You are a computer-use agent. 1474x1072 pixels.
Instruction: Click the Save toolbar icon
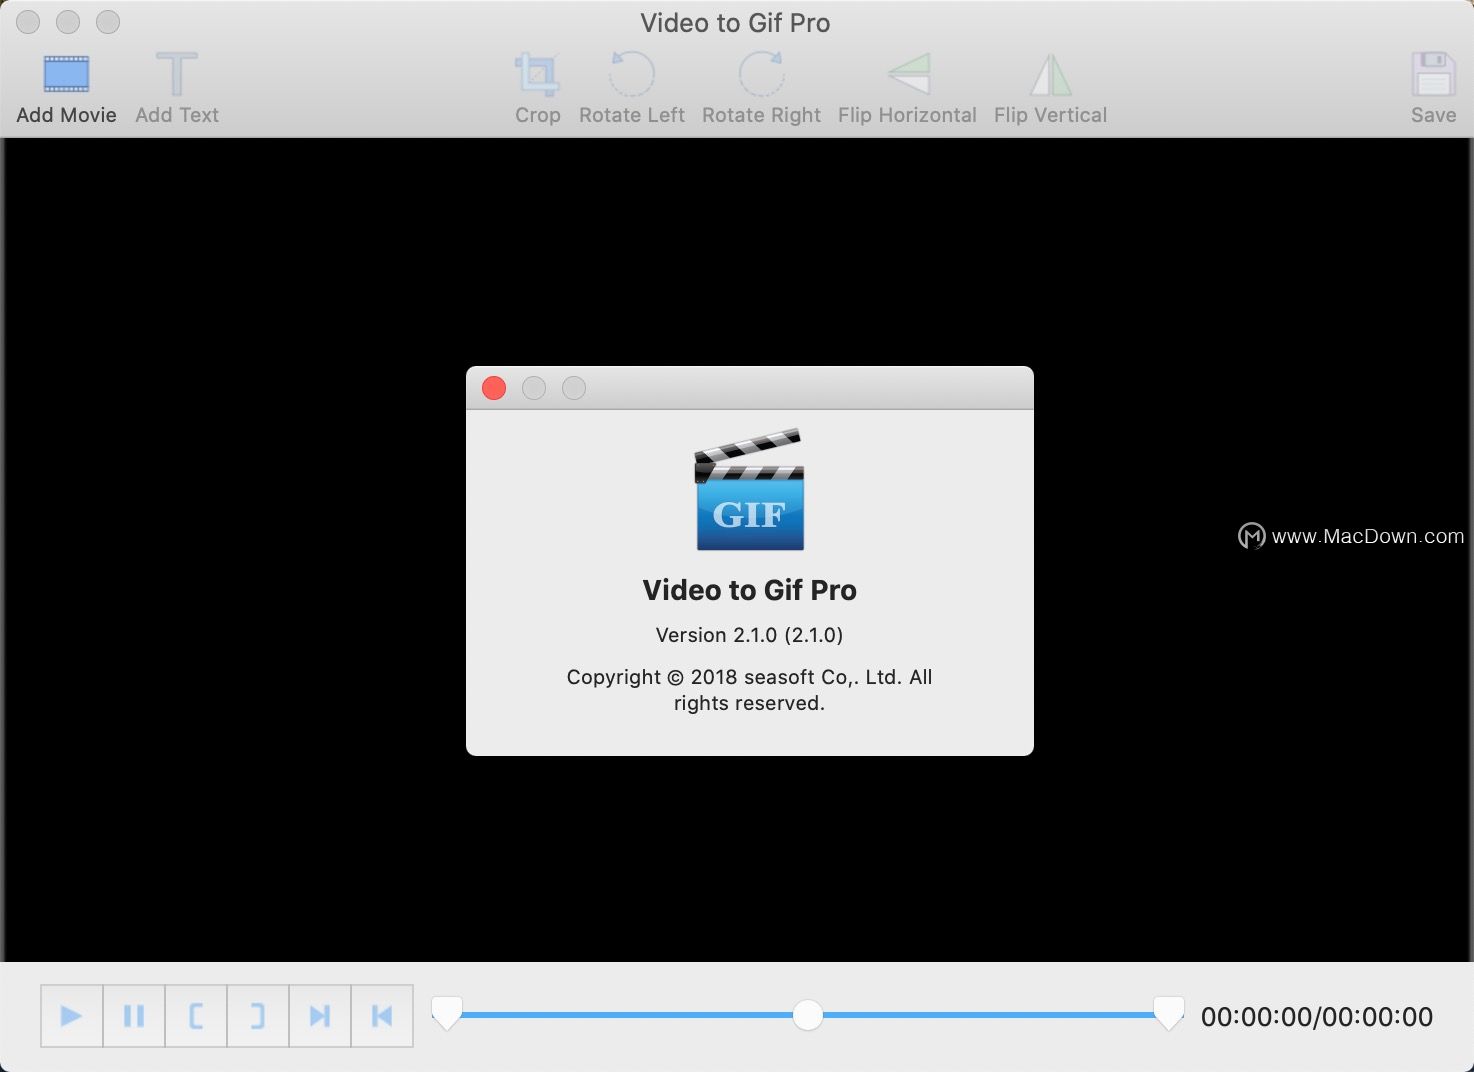(x=1433, y=75)
